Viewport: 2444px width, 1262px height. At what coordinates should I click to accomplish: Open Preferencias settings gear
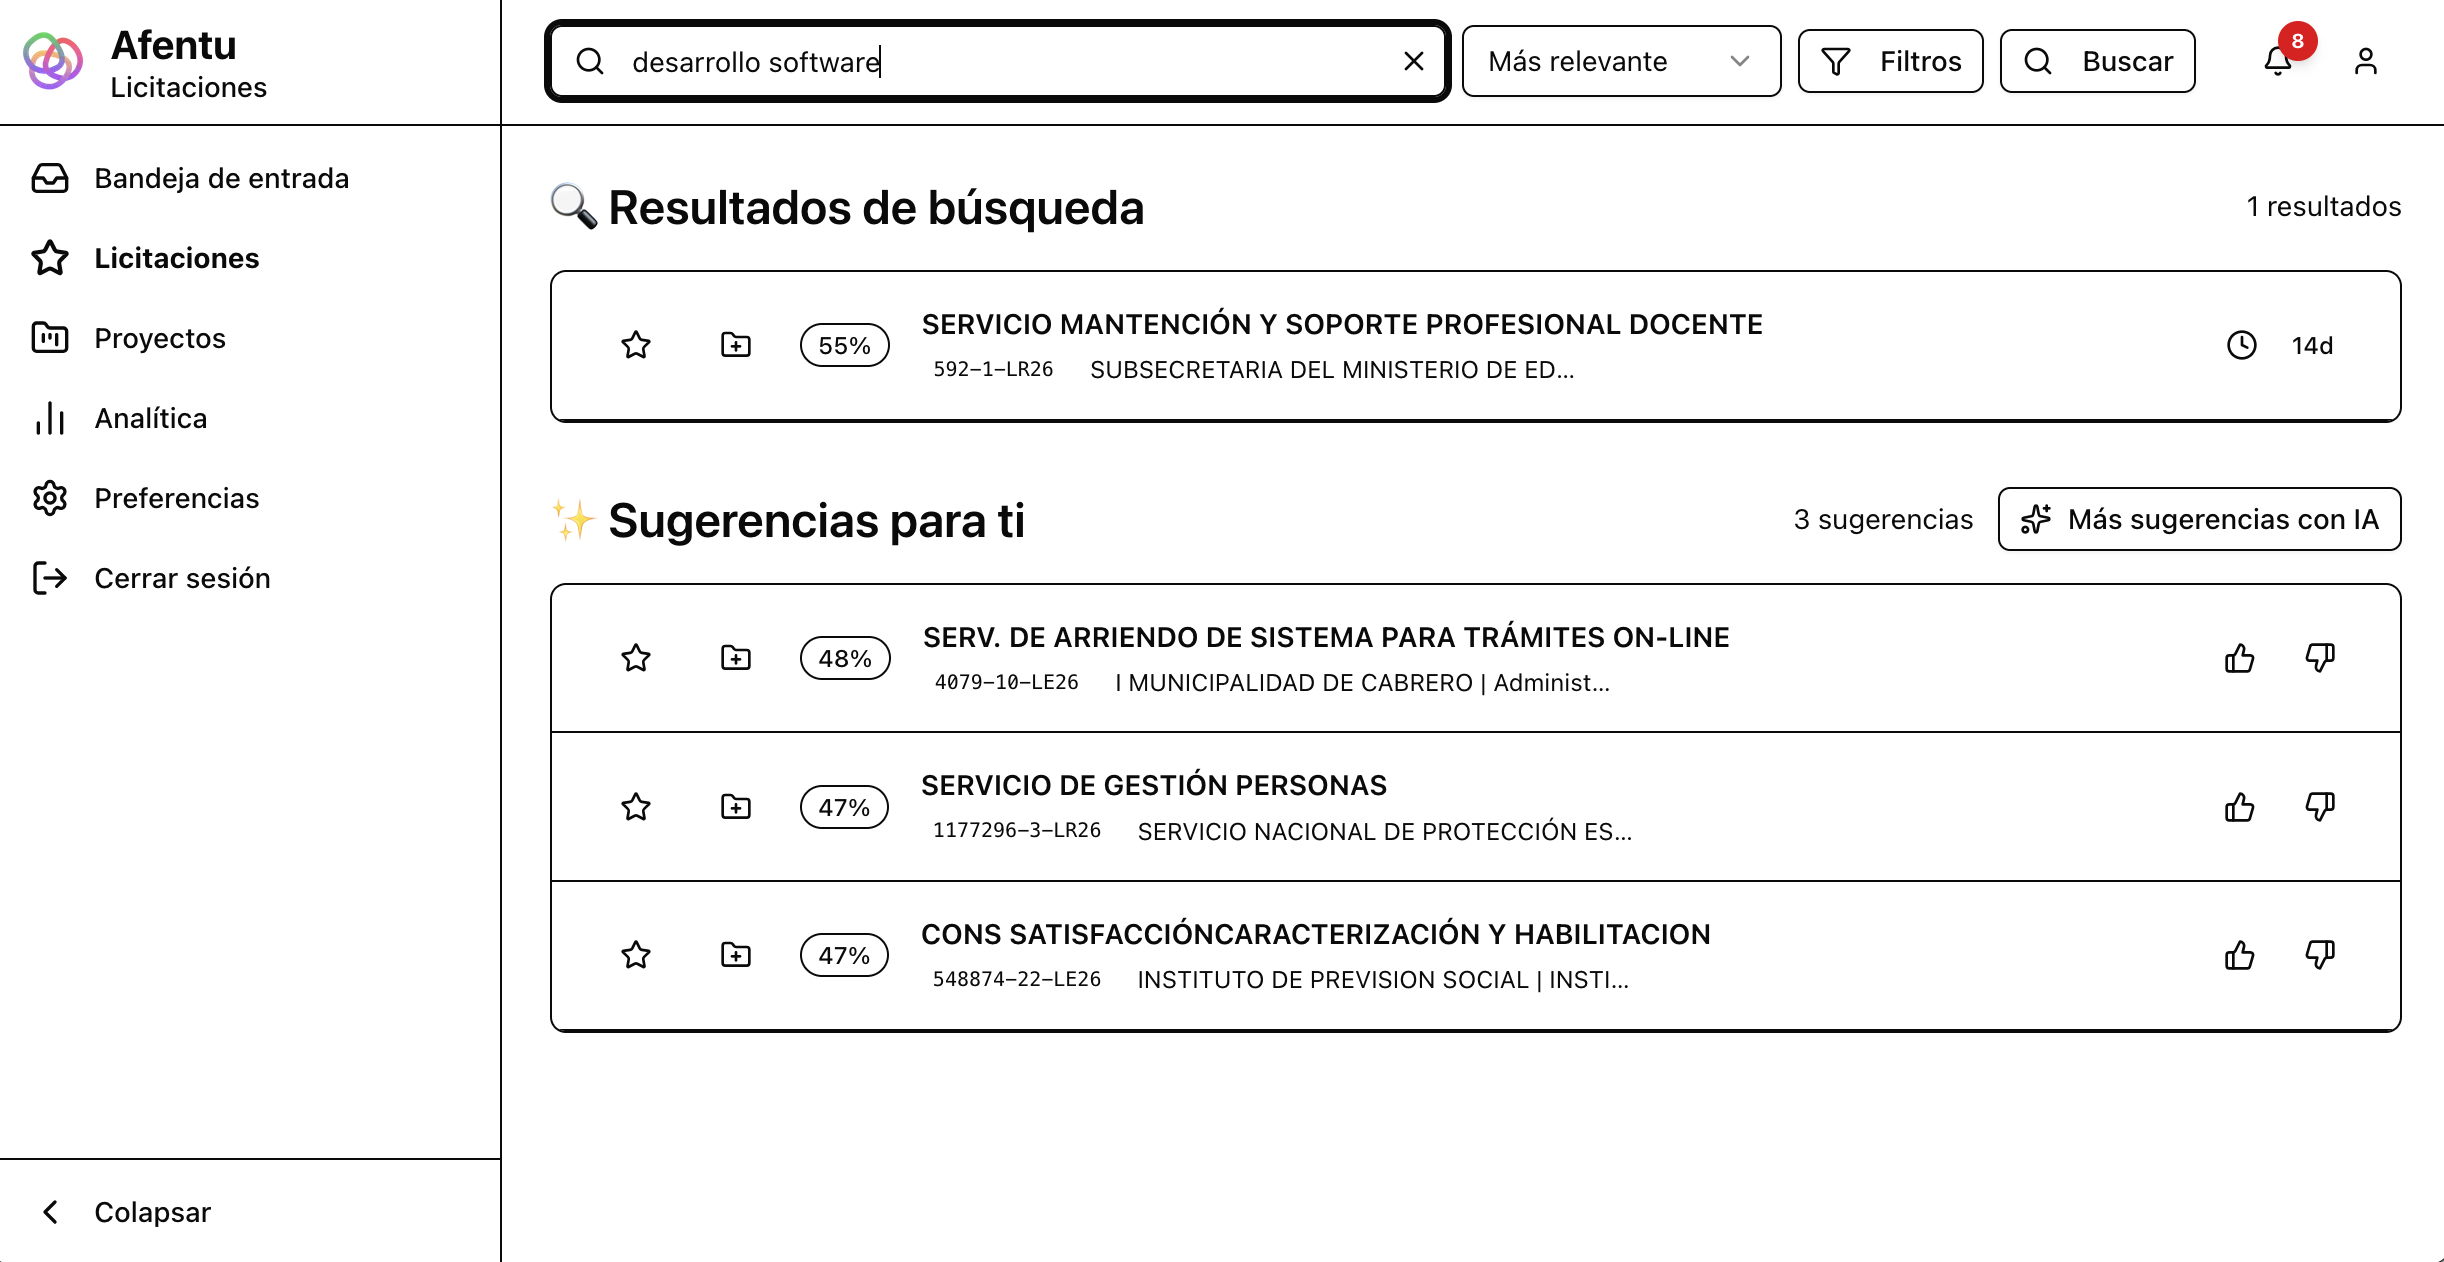tap(51, 498)
